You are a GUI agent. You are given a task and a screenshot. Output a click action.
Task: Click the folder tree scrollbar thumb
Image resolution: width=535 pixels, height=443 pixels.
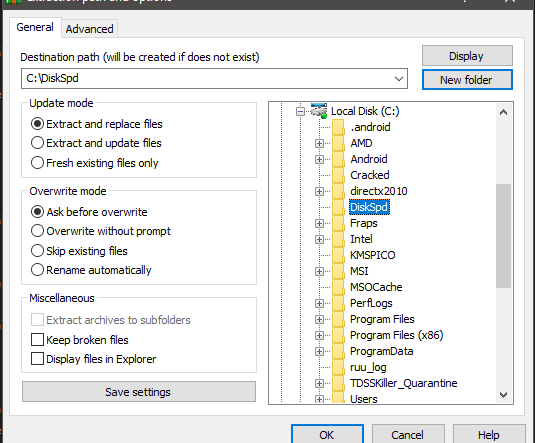point(503,236)
